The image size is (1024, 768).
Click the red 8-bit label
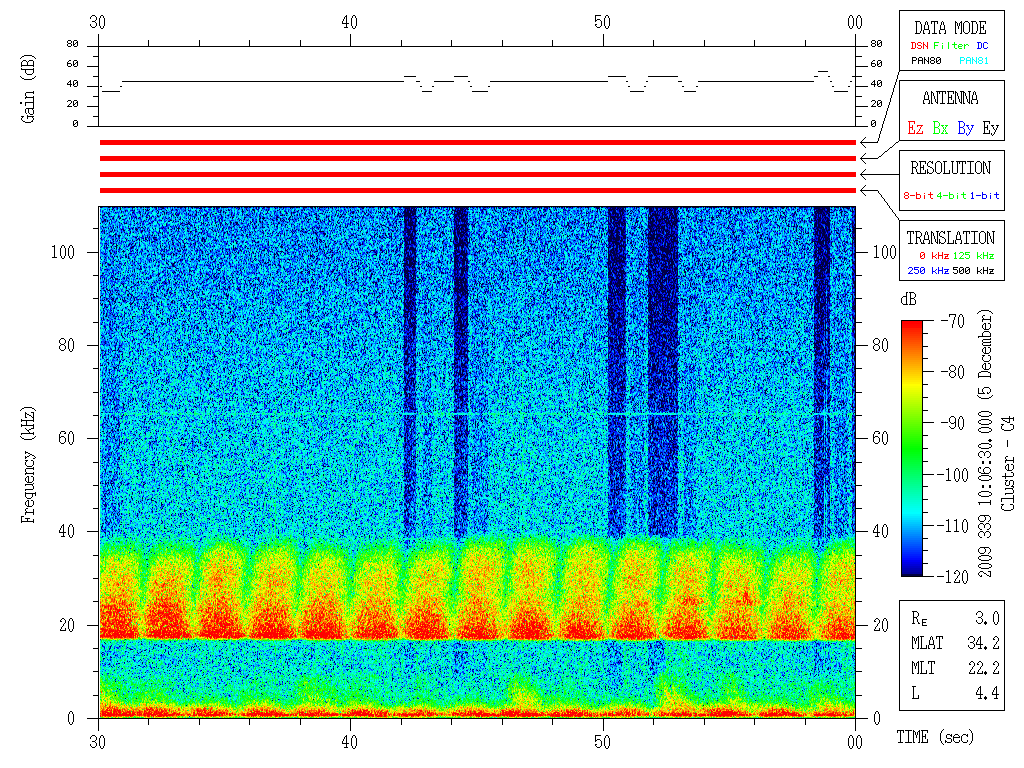918,195
